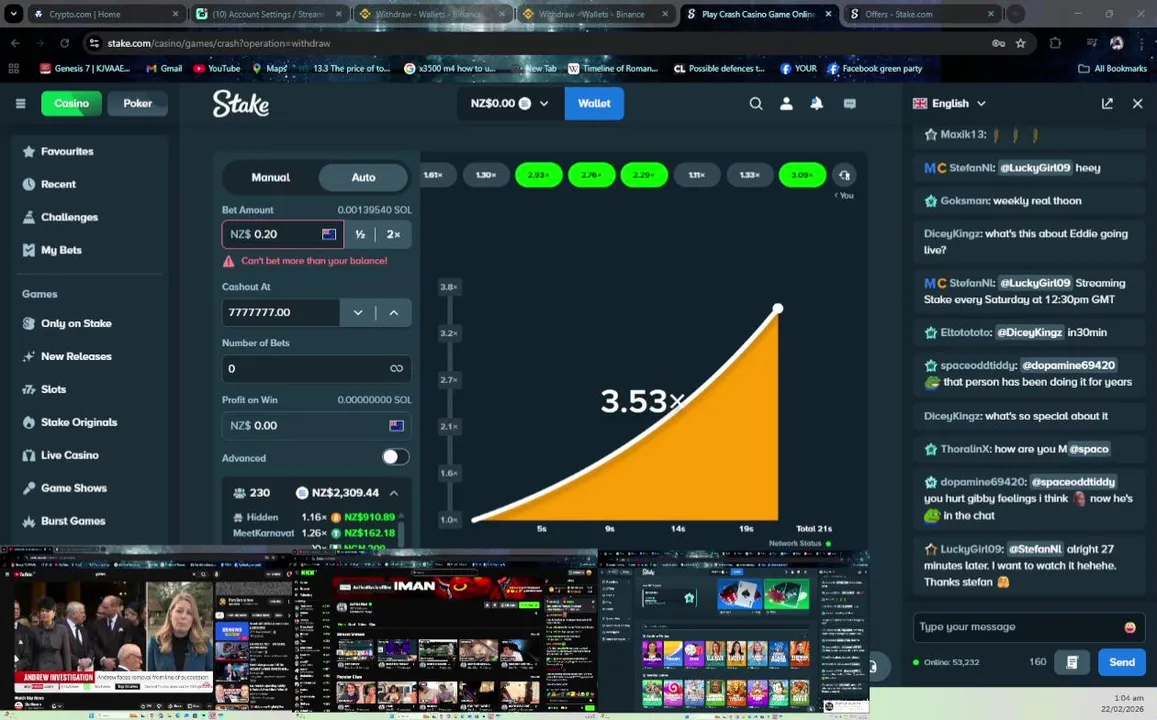
Task: Click the infinity icon in Number of Bets
Action: point(396,368)
